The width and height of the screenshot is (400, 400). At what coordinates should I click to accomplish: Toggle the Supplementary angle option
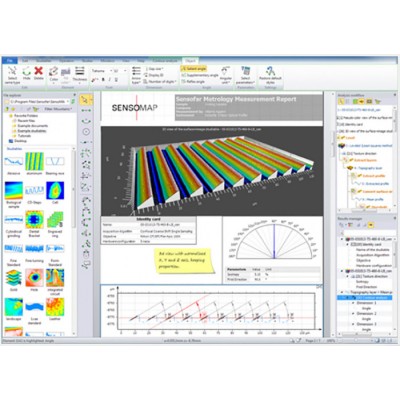point(200,75)
